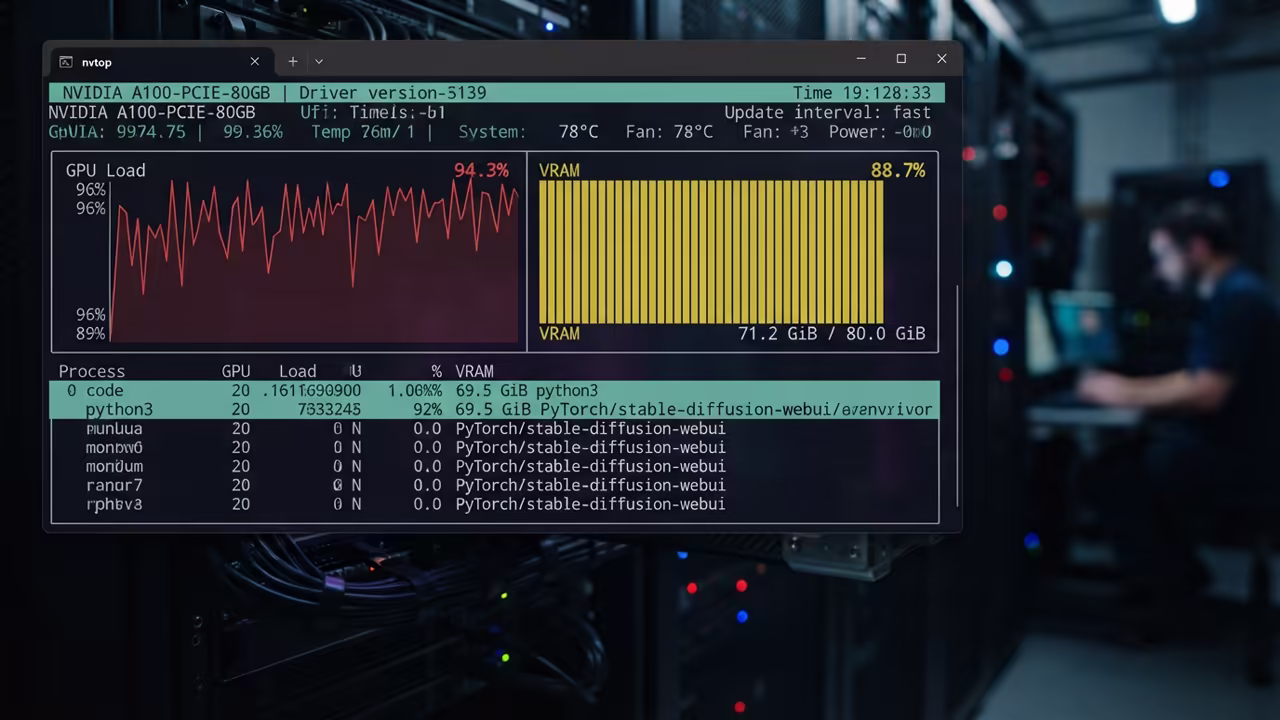Select the monbw6 process row

(x=494, y=447)
